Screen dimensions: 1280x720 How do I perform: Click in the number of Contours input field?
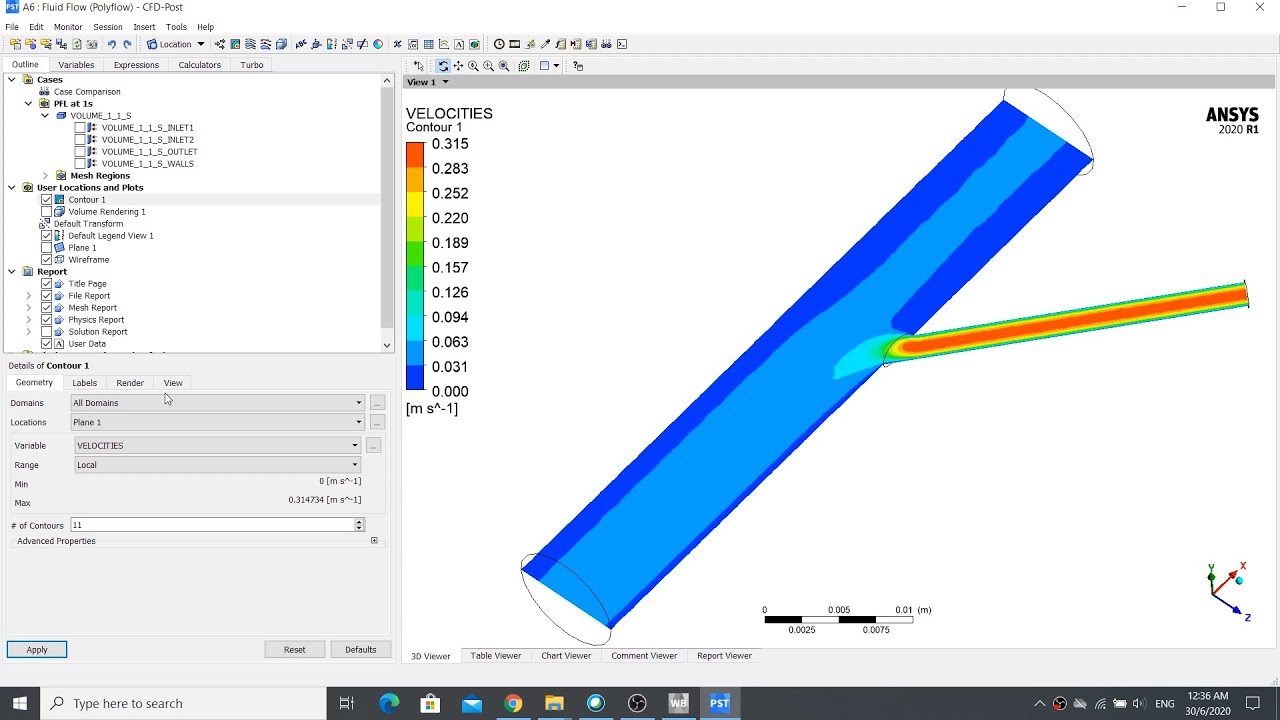[212, 525]
